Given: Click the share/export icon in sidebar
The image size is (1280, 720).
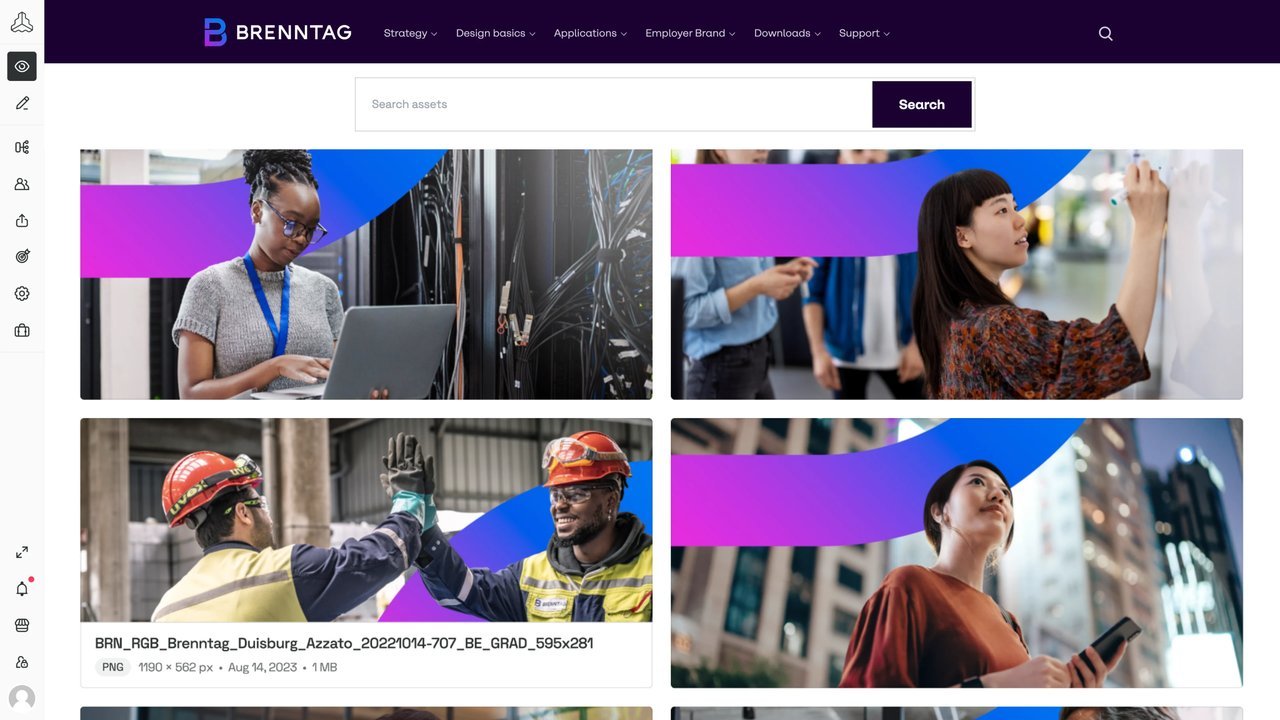Looking at the screenshot, I should point(22,221).
